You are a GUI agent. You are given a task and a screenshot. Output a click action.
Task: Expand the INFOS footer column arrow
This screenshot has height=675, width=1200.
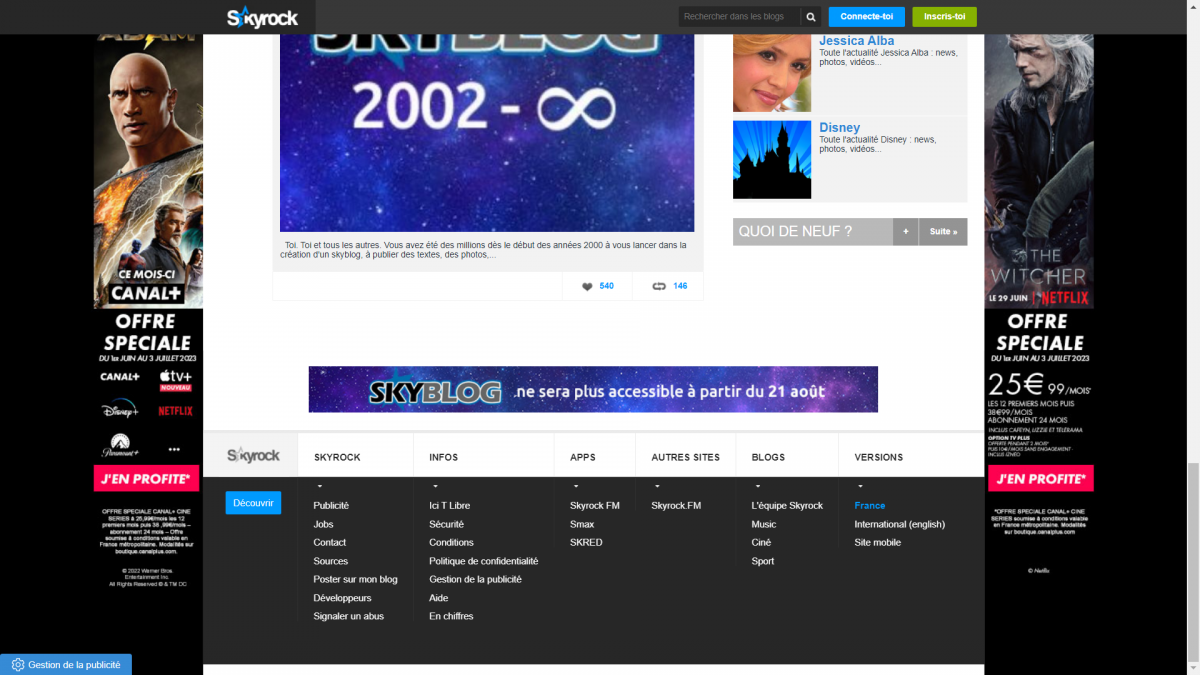tap(434, 487)
